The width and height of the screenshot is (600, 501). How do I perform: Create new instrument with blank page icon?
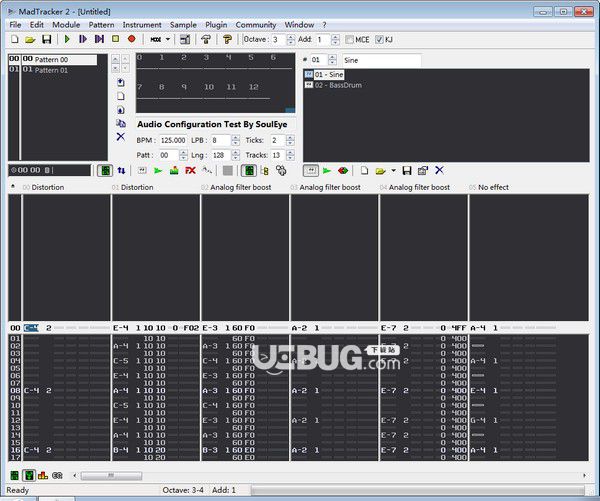point(364,170)
